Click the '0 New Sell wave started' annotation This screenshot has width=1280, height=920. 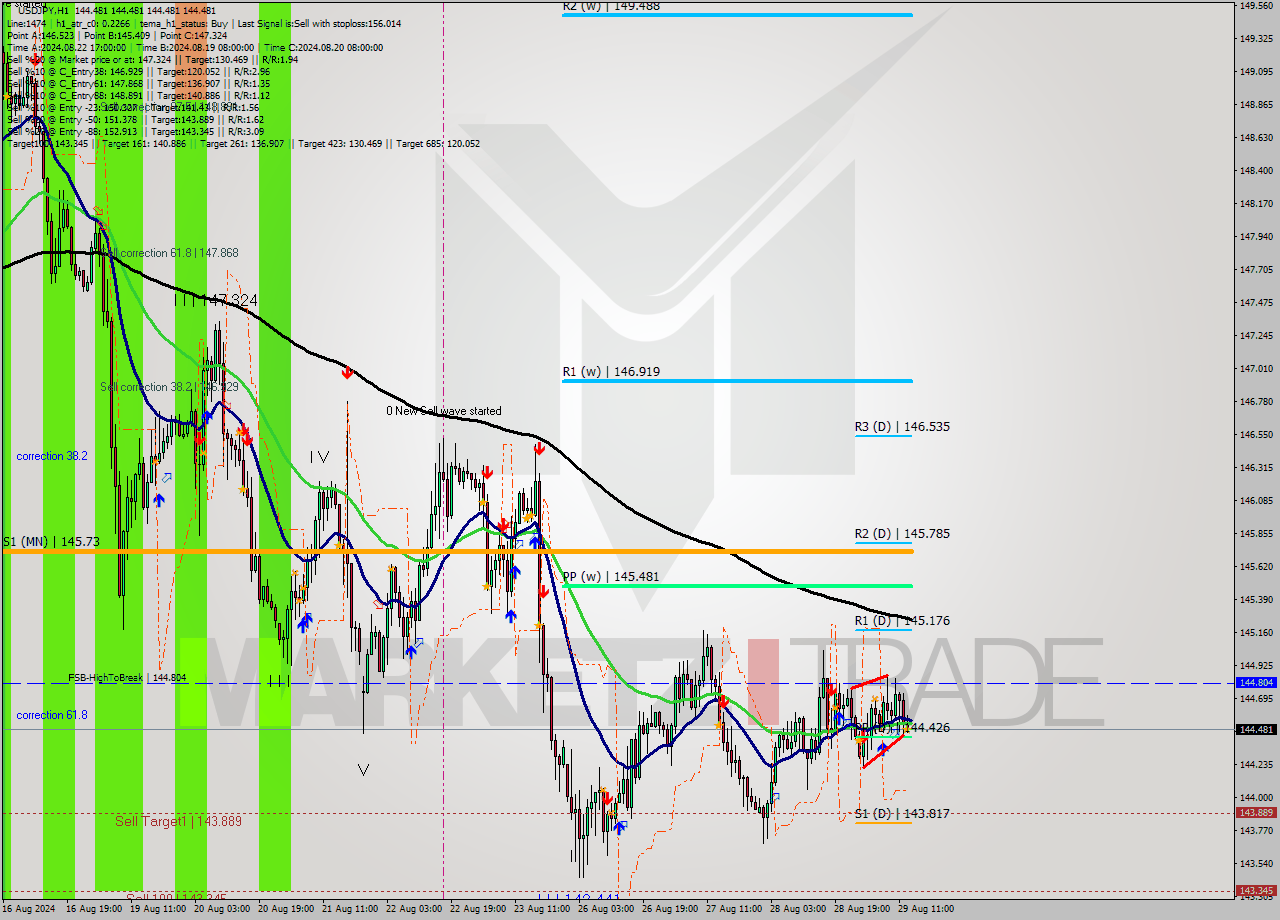pyautogui.click(x=444, y=411)
